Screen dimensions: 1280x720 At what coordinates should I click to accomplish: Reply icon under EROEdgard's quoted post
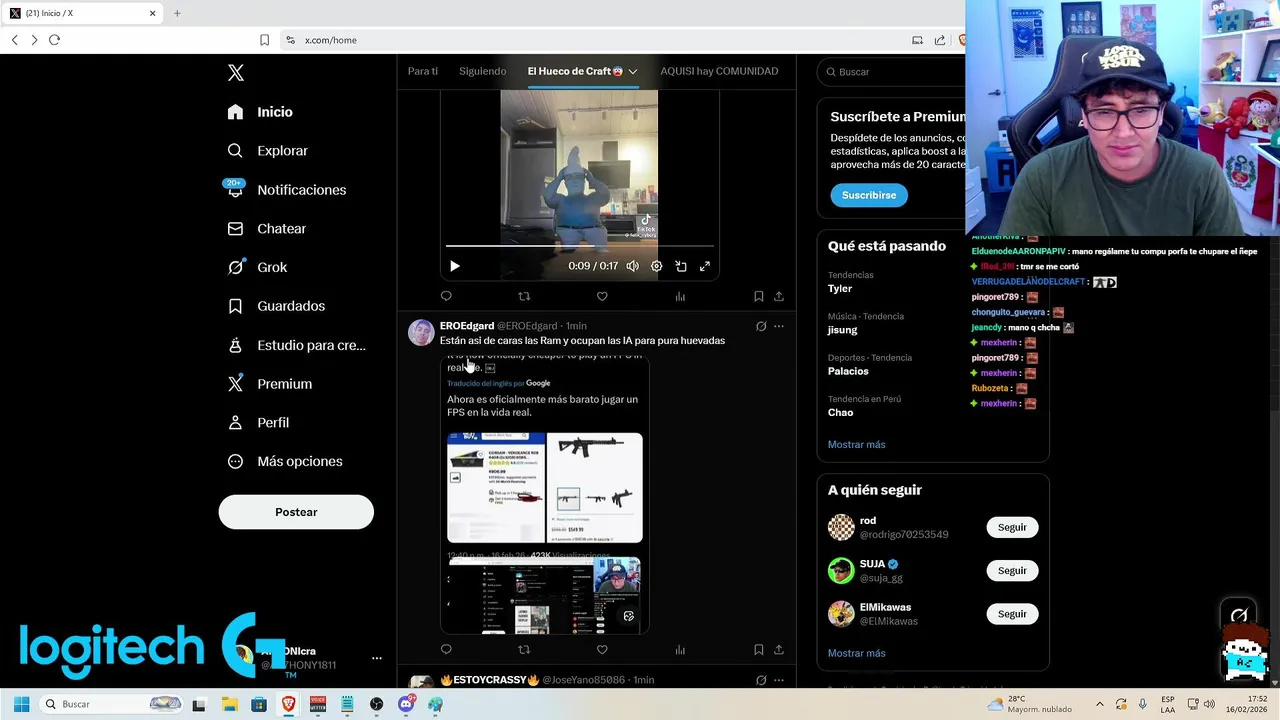(446, 650)
